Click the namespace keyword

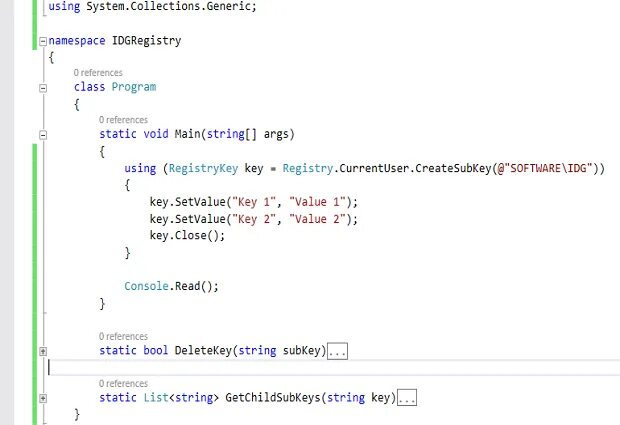[x=77, y=41]
